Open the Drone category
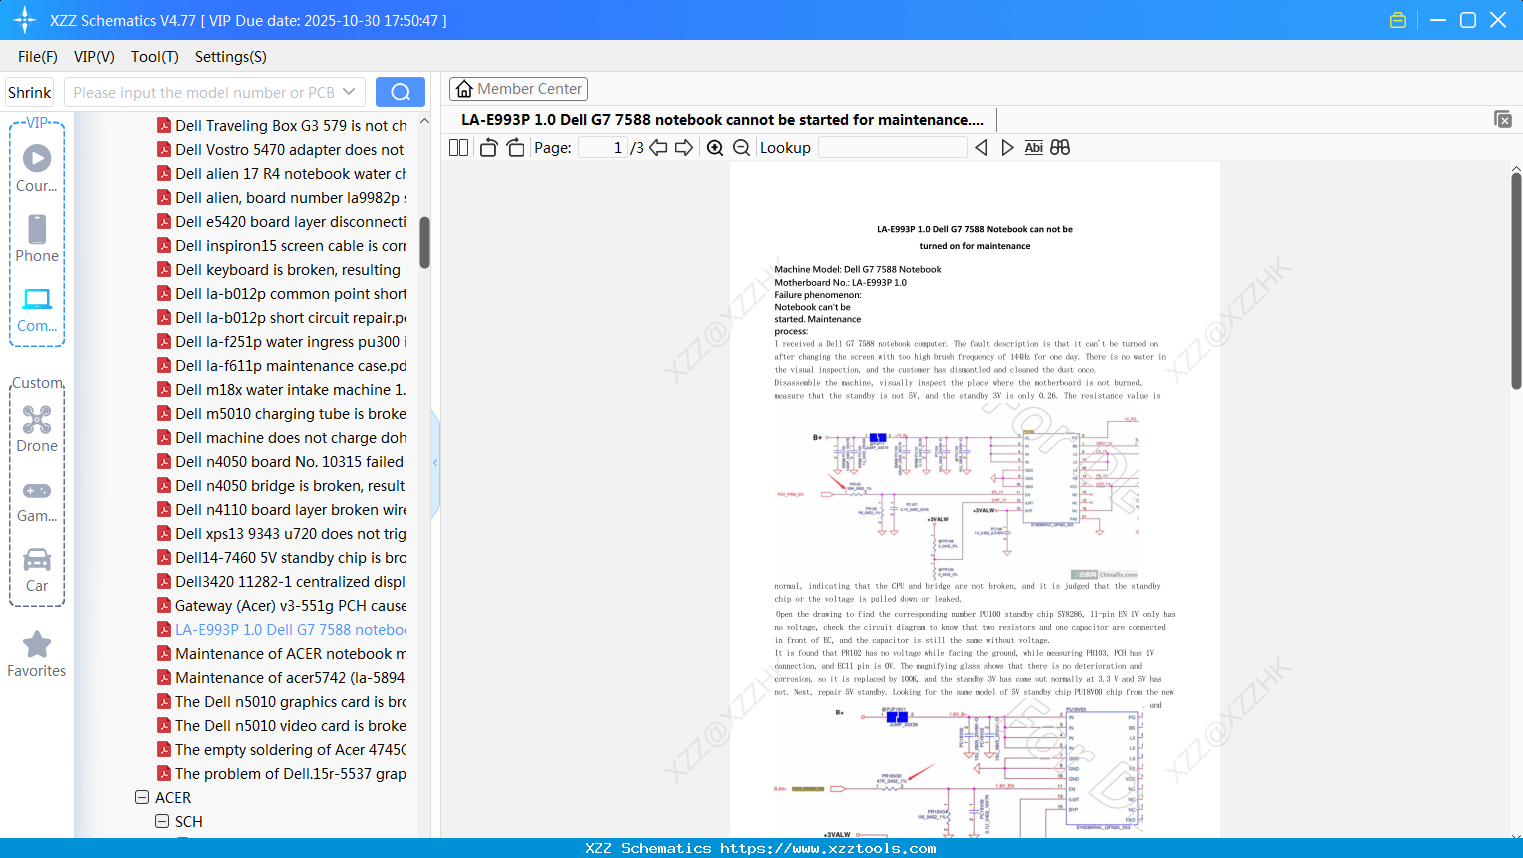Screen dimensions: 1523x858 point(37,429)
